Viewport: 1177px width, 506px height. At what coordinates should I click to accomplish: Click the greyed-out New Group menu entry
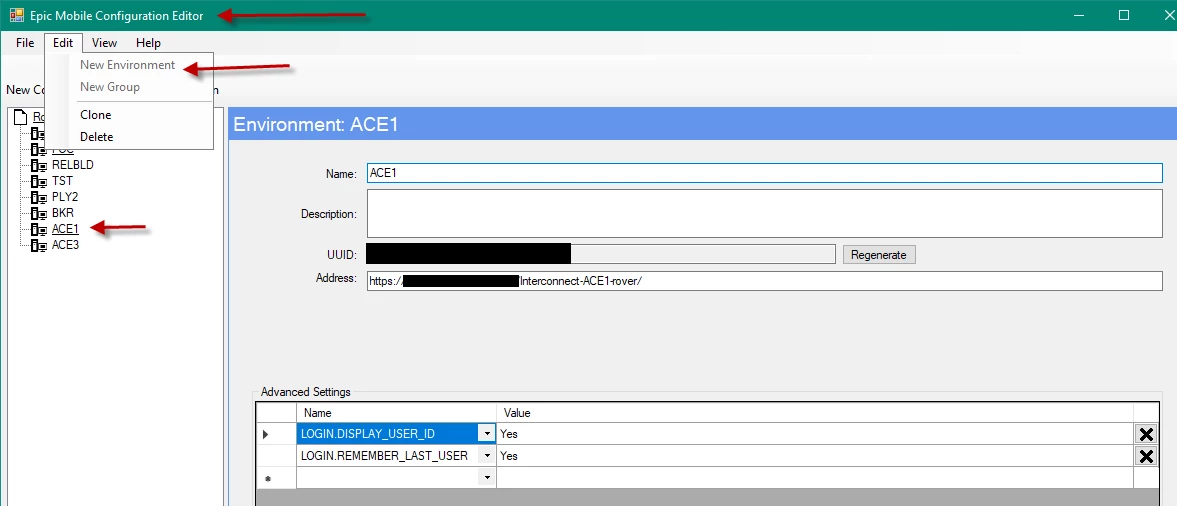coord(110,86)
